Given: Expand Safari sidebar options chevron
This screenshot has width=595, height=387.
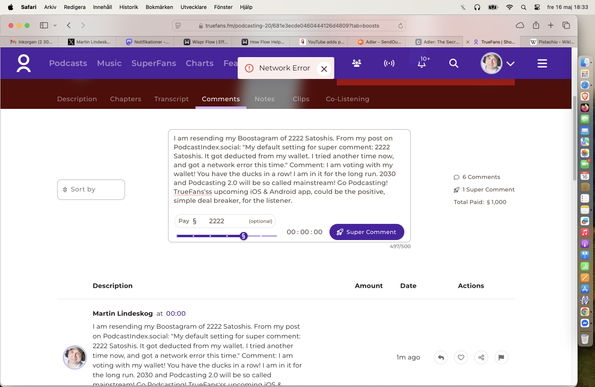Looking at the screenshot, I should click(x=55, y=25).
